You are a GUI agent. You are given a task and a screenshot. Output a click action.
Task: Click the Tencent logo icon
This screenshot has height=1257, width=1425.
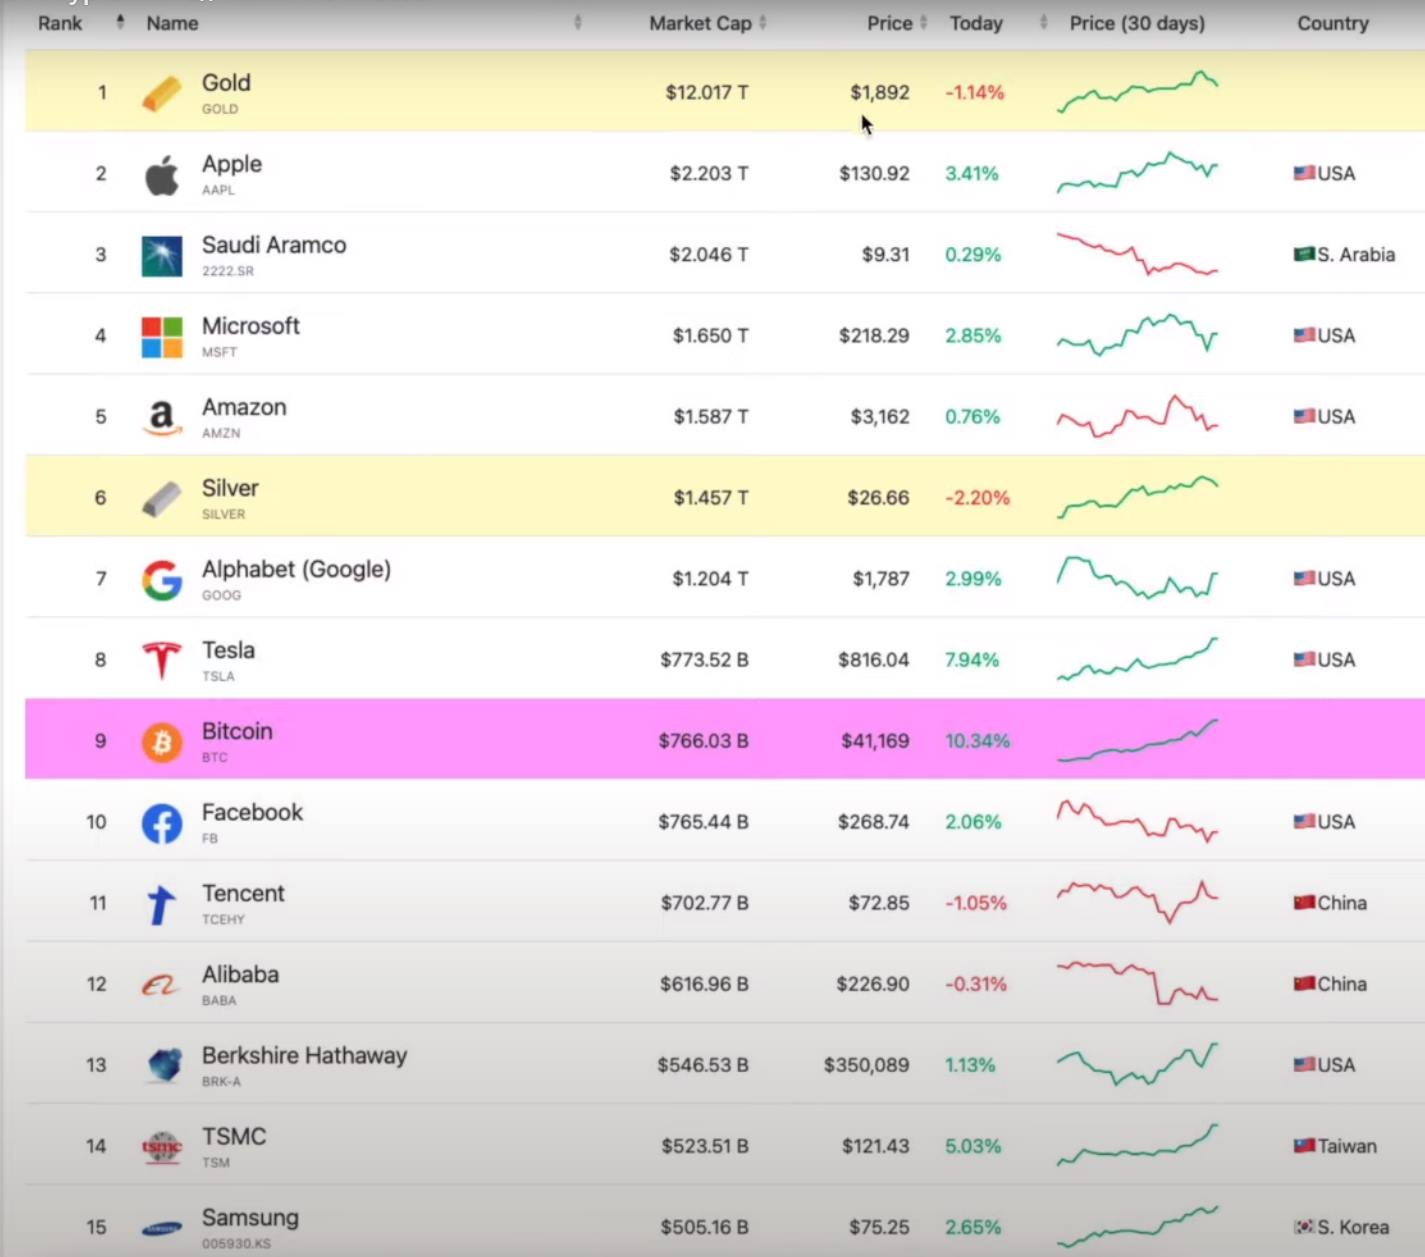(x=161, y=904)
